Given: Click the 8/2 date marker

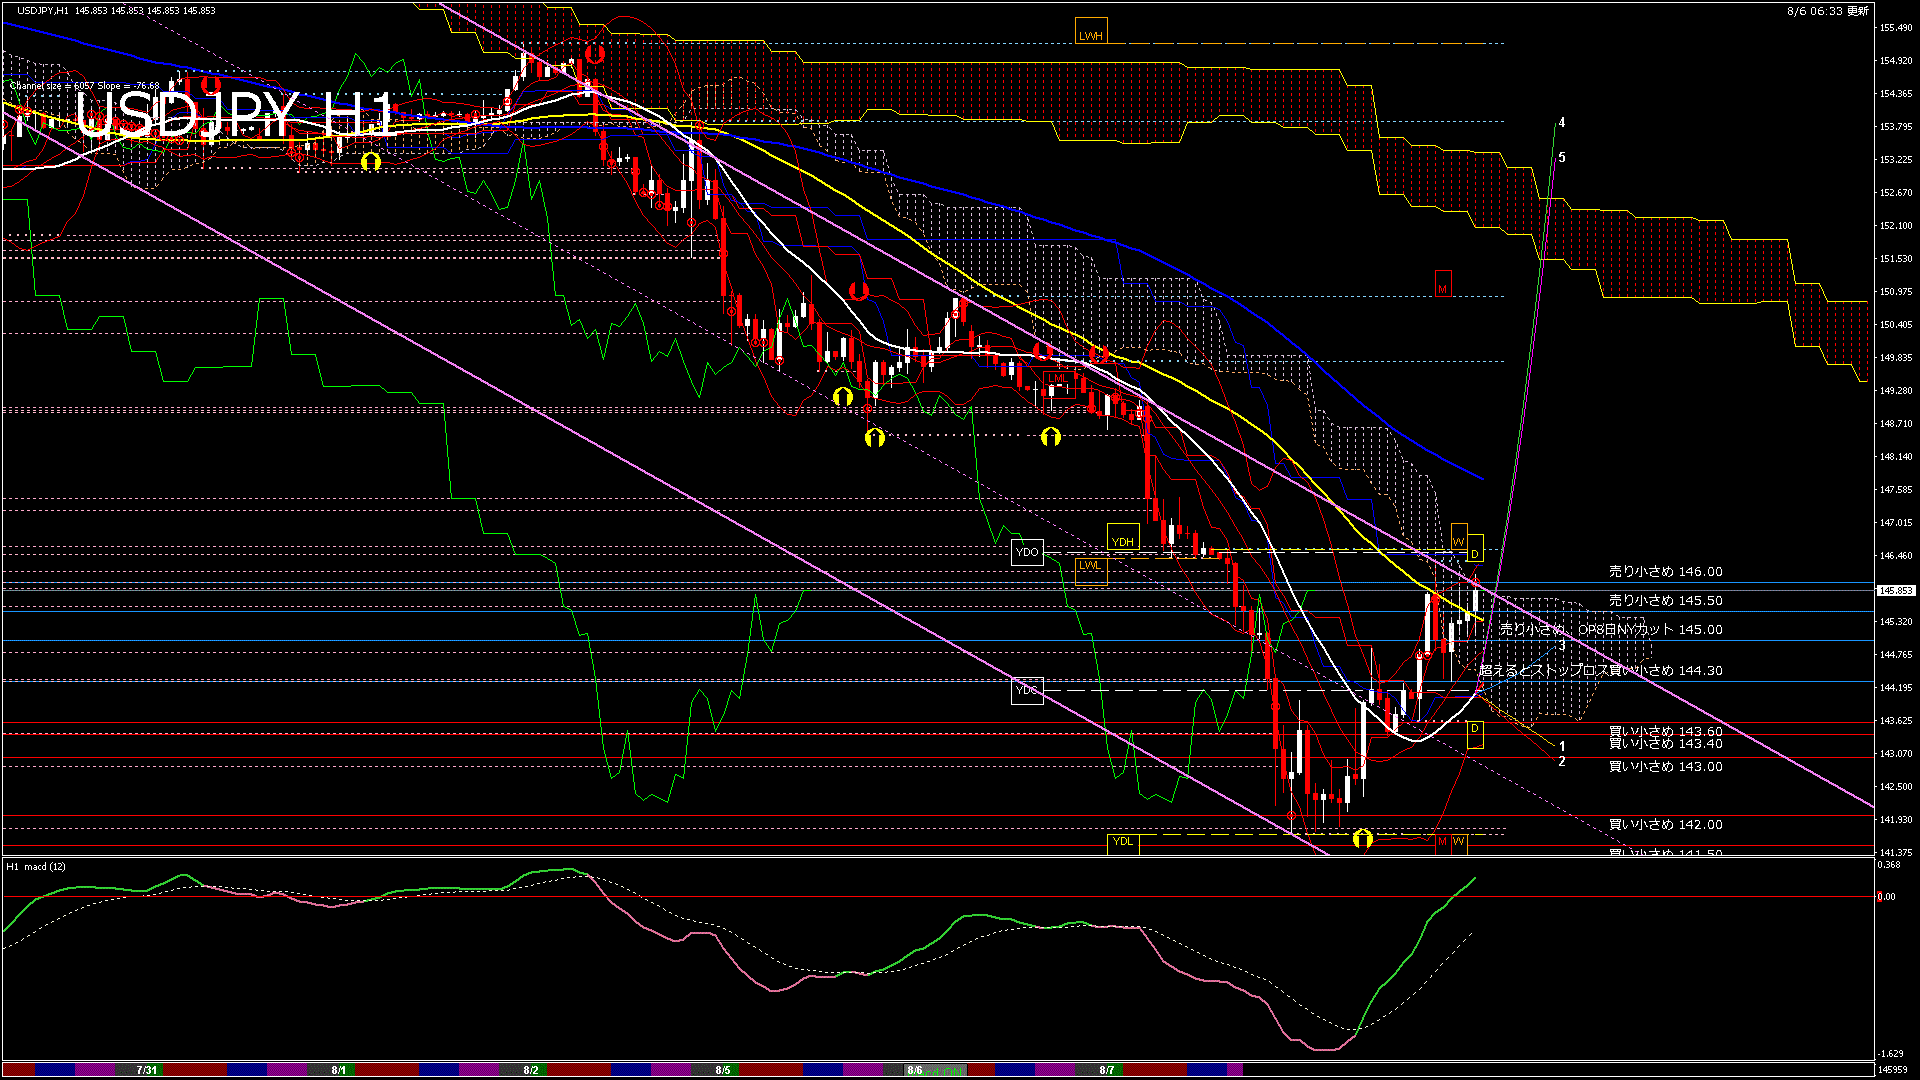Looking at the screenshot, I should click(x=531, y=1070).
